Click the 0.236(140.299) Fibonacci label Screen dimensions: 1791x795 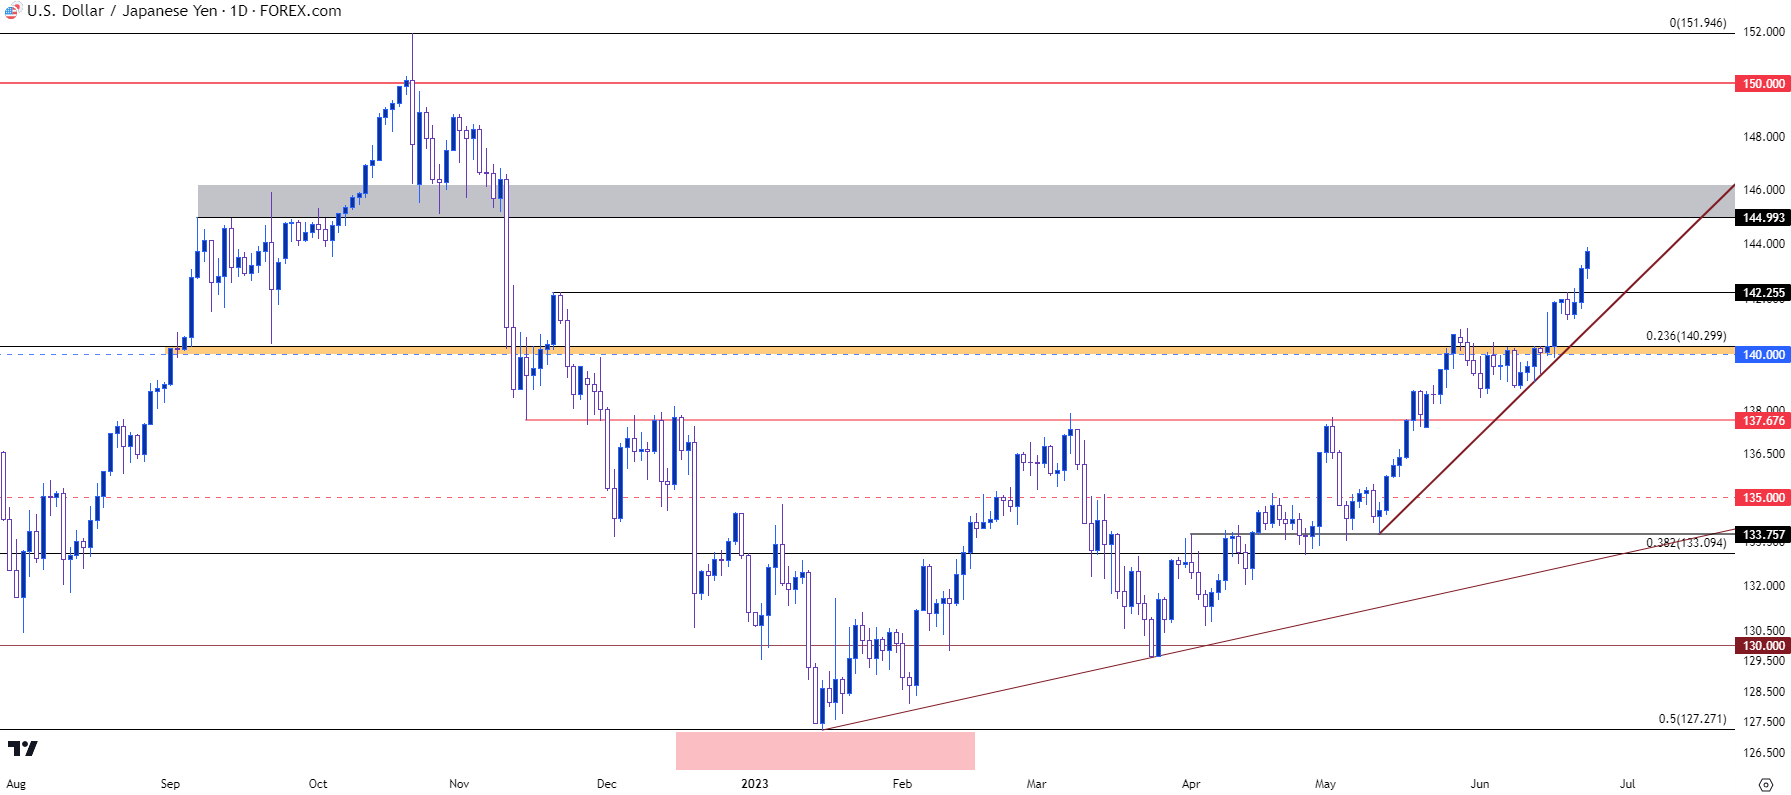click(1686, 336)
